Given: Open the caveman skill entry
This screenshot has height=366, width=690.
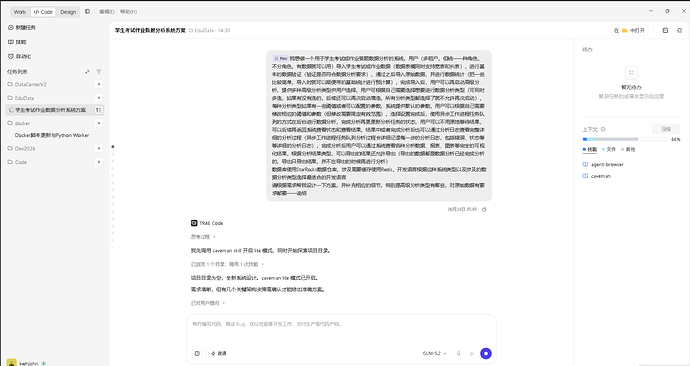Looking at the screenshot, I should 597,176.
